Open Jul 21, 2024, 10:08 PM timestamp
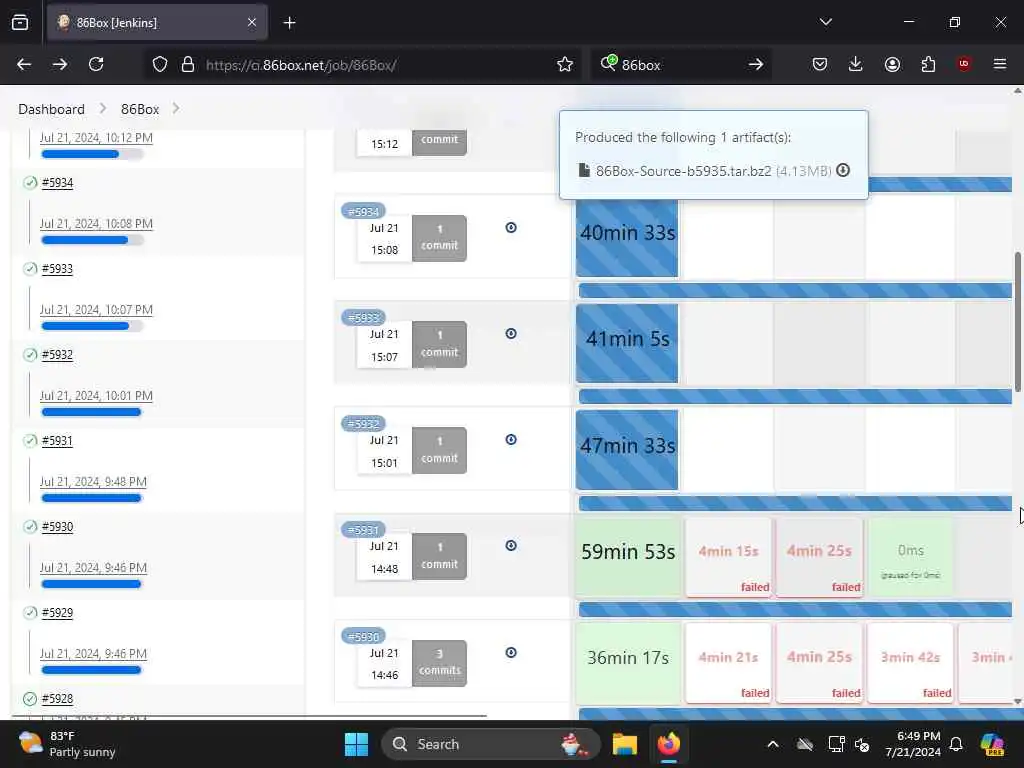The image size is (1024, 768). pyautogui.click(x=96, y=224)
